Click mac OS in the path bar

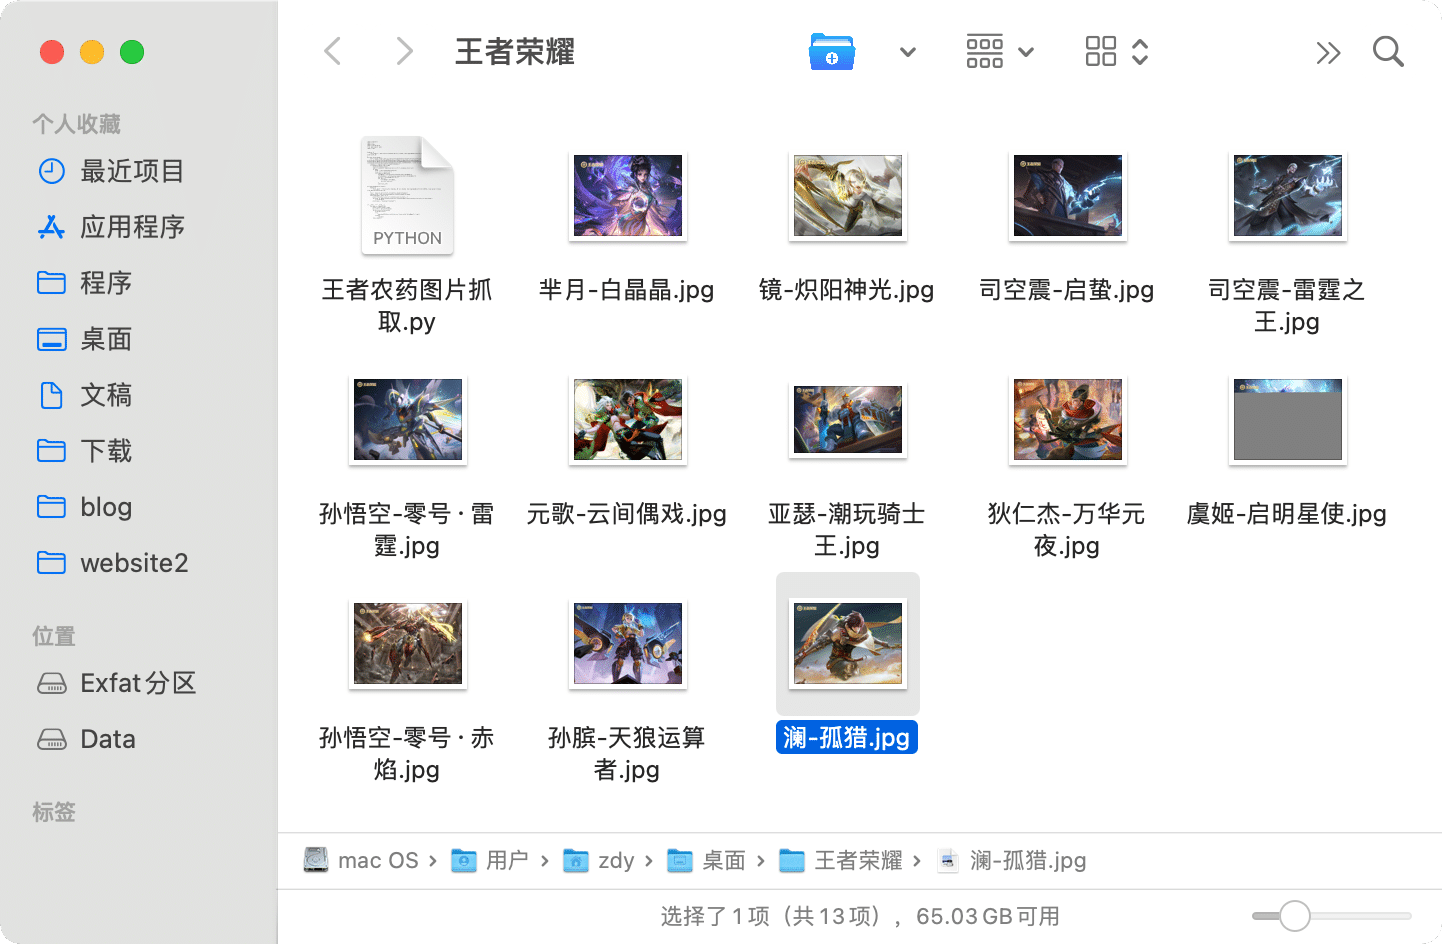coord(362,860)
